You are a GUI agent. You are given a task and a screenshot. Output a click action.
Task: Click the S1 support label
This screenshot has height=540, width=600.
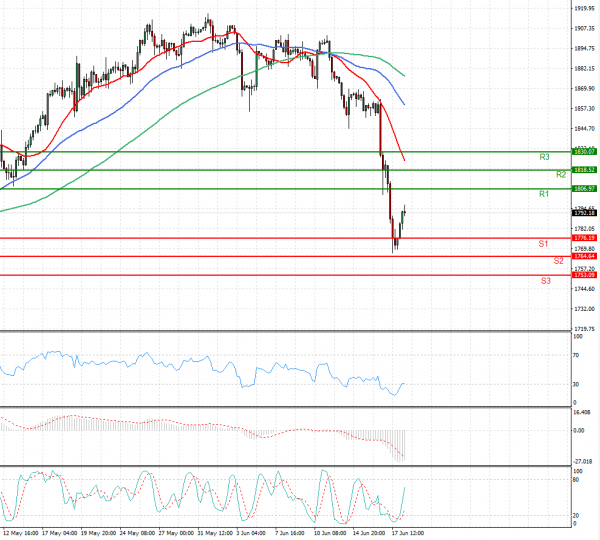(x=543, y=244)
